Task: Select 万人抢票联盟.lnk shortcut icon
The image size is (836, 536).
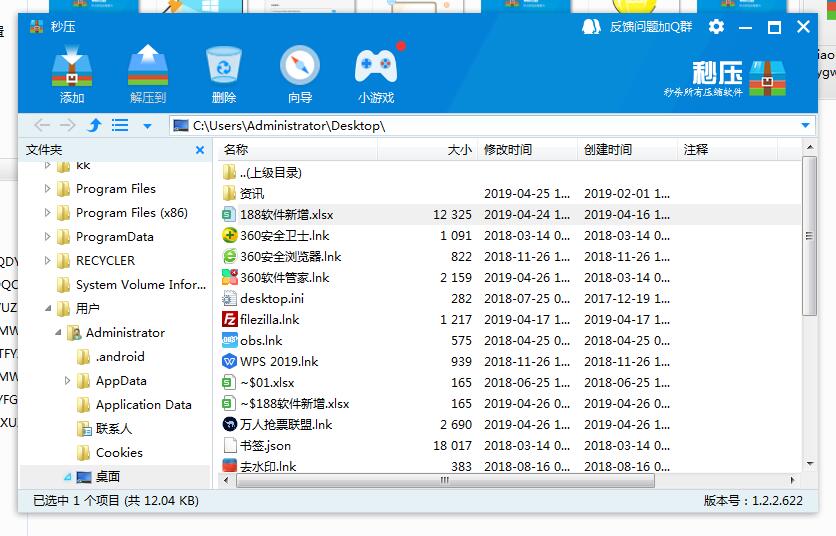Action: [229, 425]
